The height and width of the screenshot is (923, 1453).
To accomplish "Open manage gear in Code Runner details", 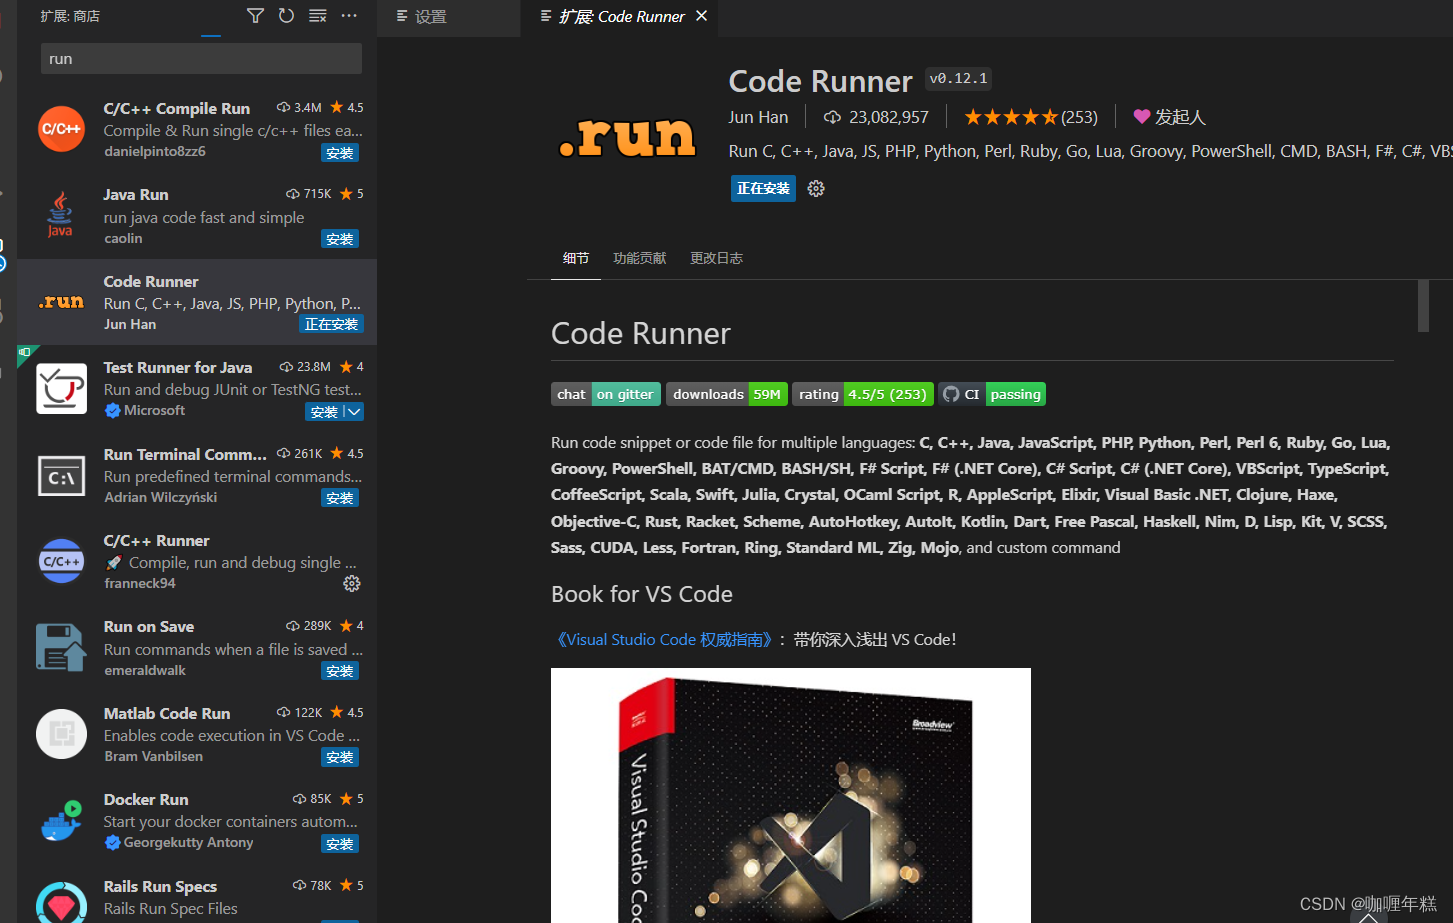I will 816,188.
